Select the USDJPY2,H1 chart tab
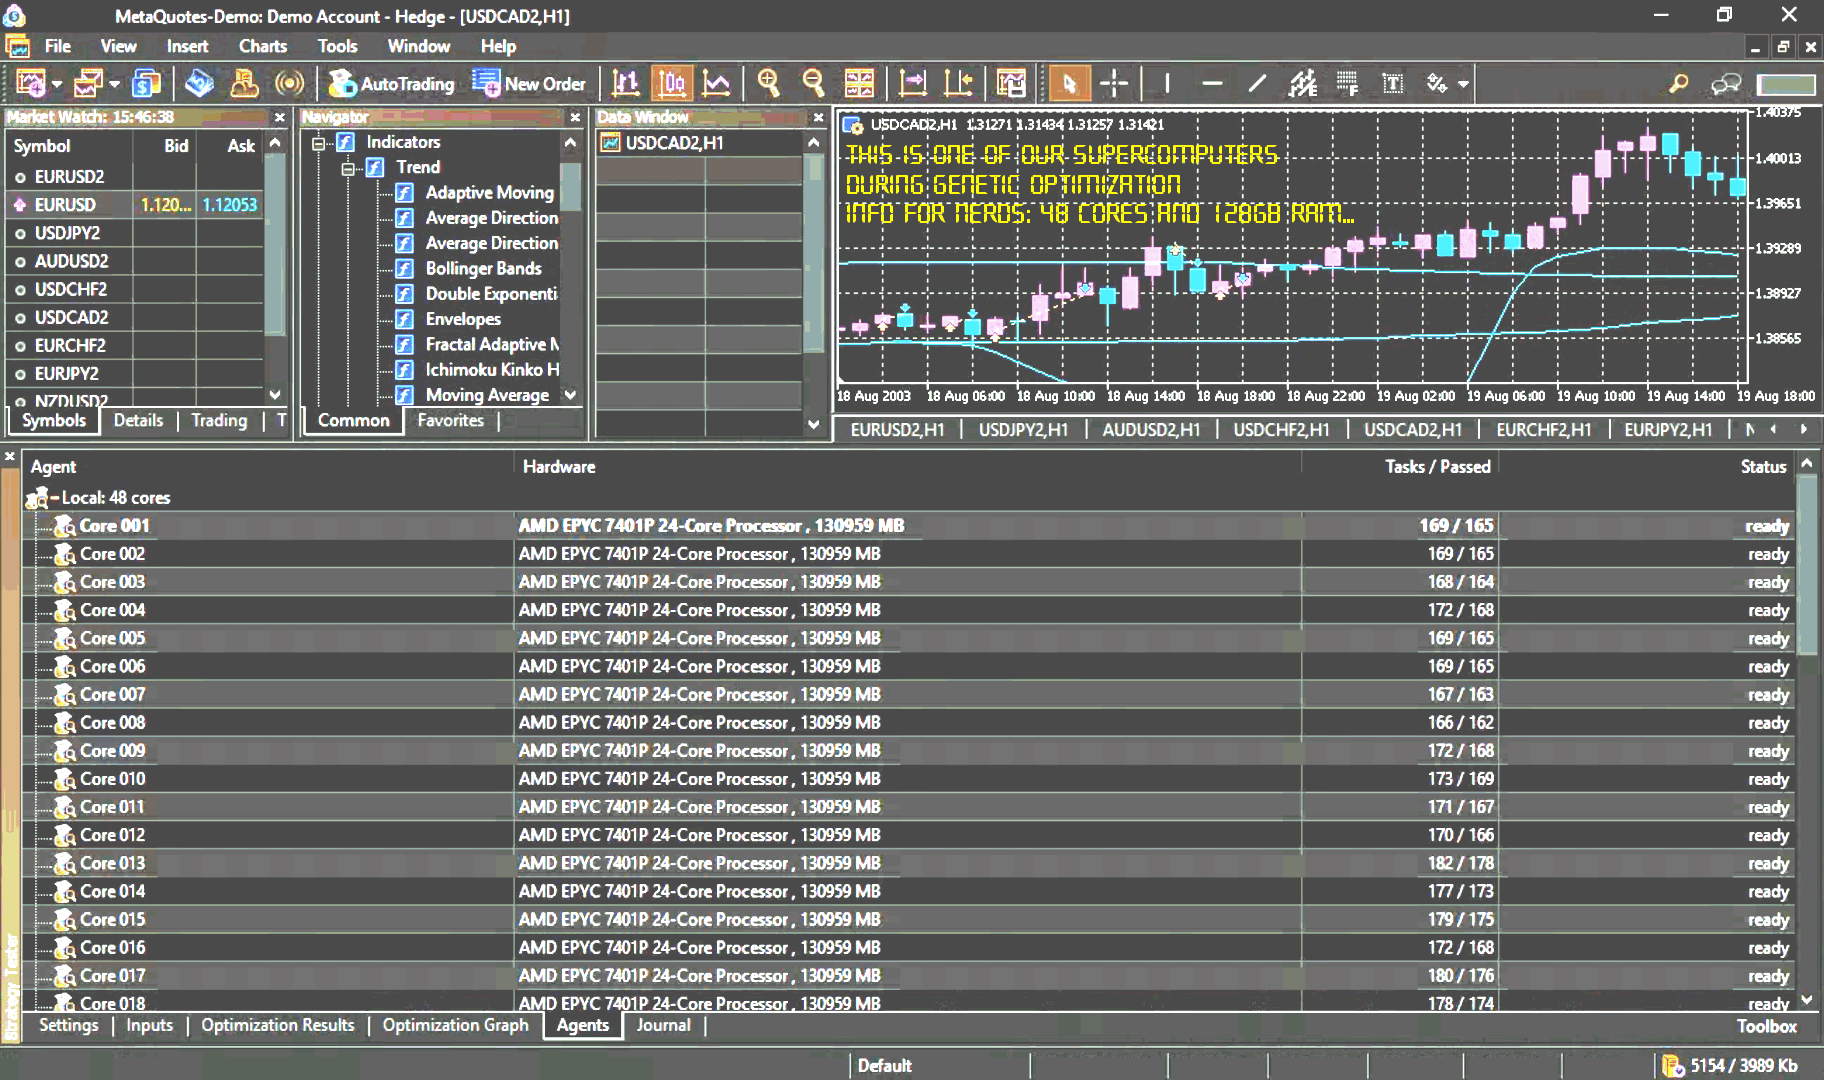The image size is (1824, 1080). pyautogui.click(x=1023, y=430)
